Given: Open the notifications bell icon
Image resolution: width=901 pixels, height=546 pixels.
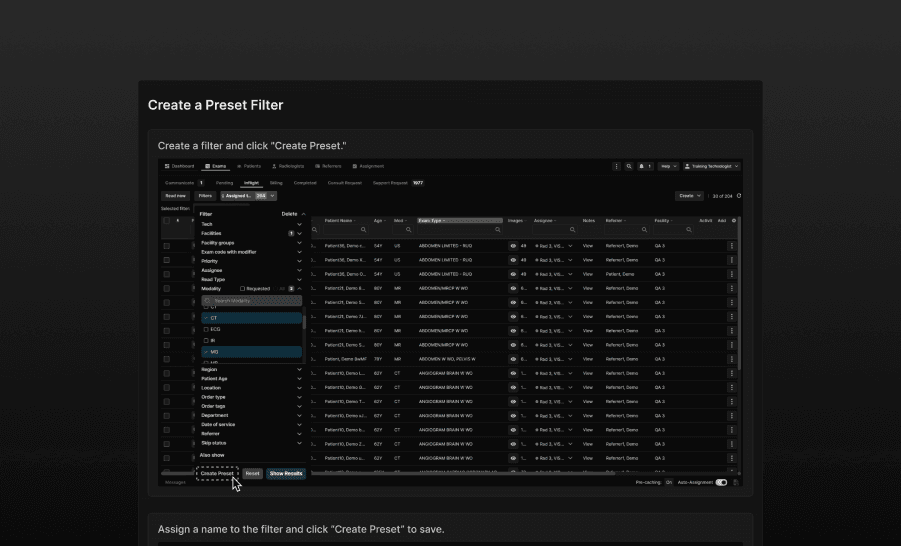Looking at the screenshot, I should 641,166.
